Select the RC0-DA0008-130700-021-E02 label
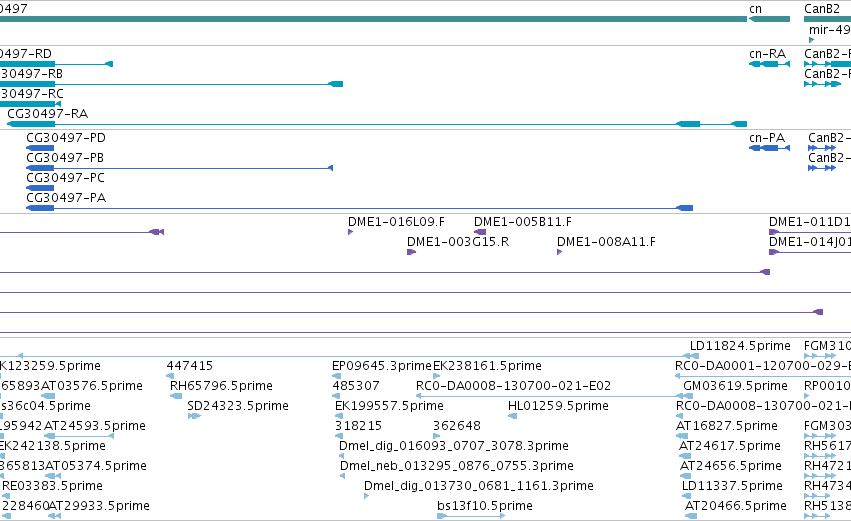The height and width of the screenshot is (521, 851). [x=513, y=386]
